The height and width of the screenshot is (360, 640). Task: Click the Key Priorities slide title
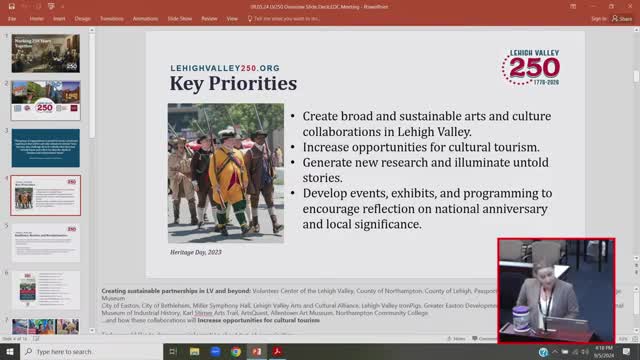(233, 83)
